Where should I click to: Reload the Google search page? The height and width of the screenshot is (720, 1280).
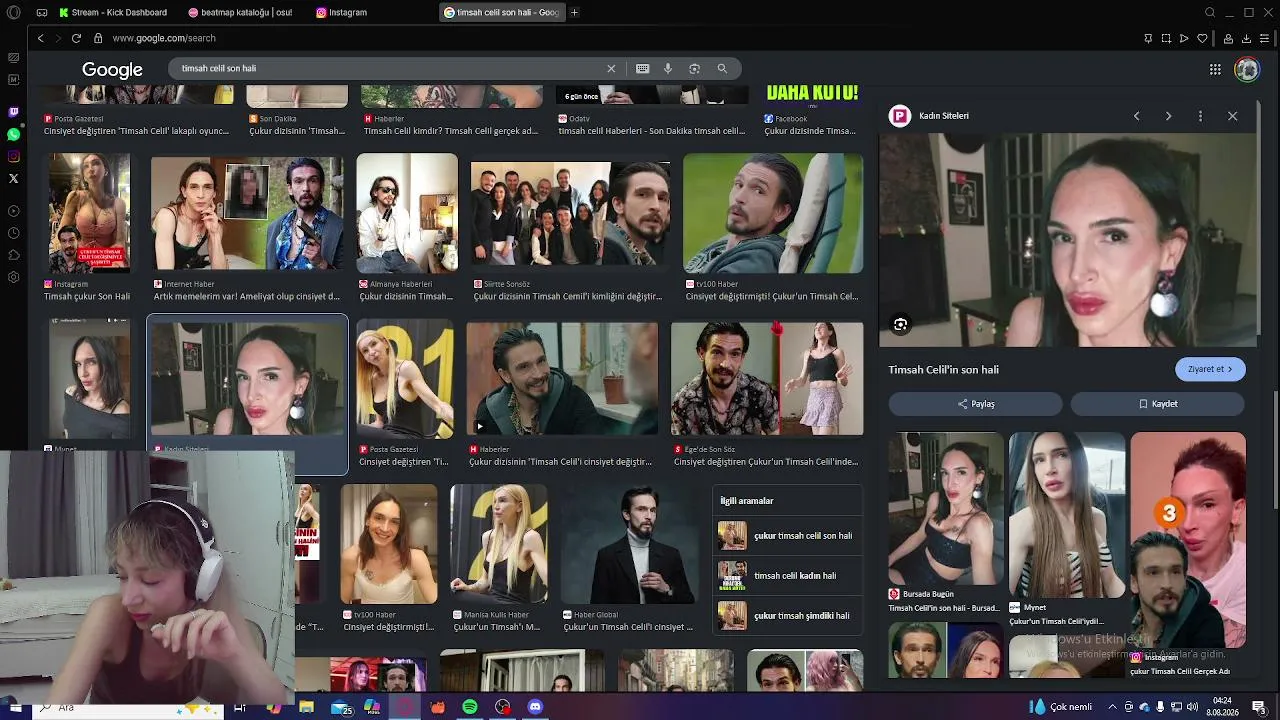pos(76,38)
